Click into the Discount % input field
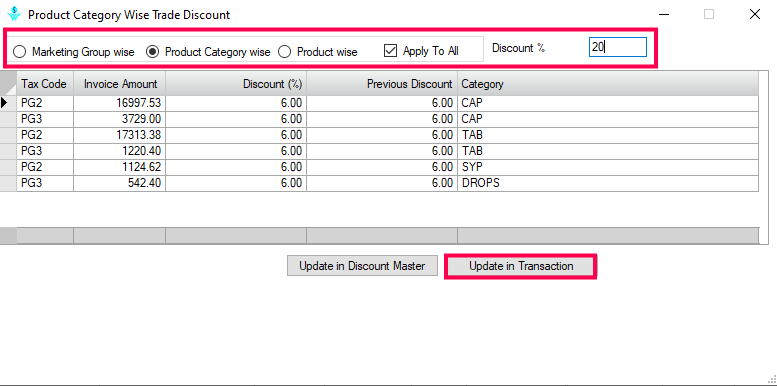This screenshot has width=777, height=386. click(x=617, y=47)
